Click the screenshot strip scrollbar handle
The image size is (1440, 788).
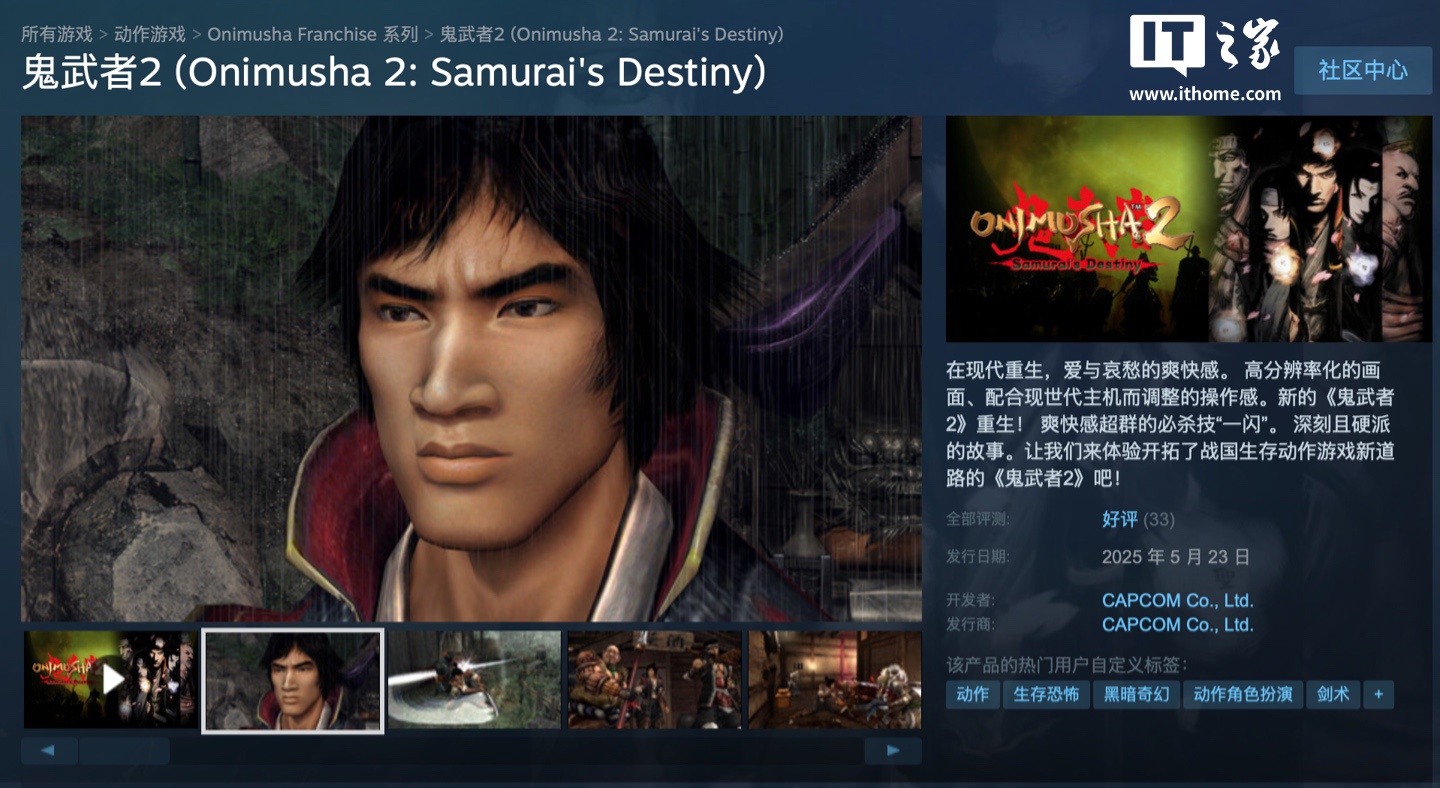[124, 751]
